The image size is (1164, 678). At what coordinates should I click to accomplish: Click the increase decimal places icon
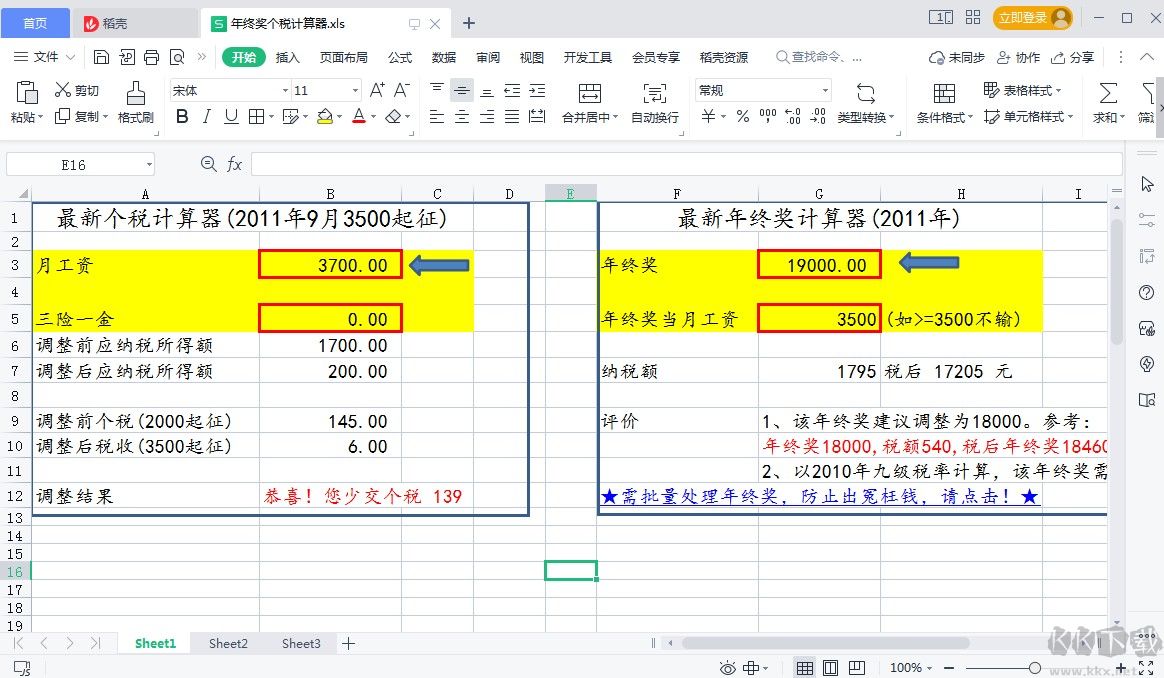point(793,116)
